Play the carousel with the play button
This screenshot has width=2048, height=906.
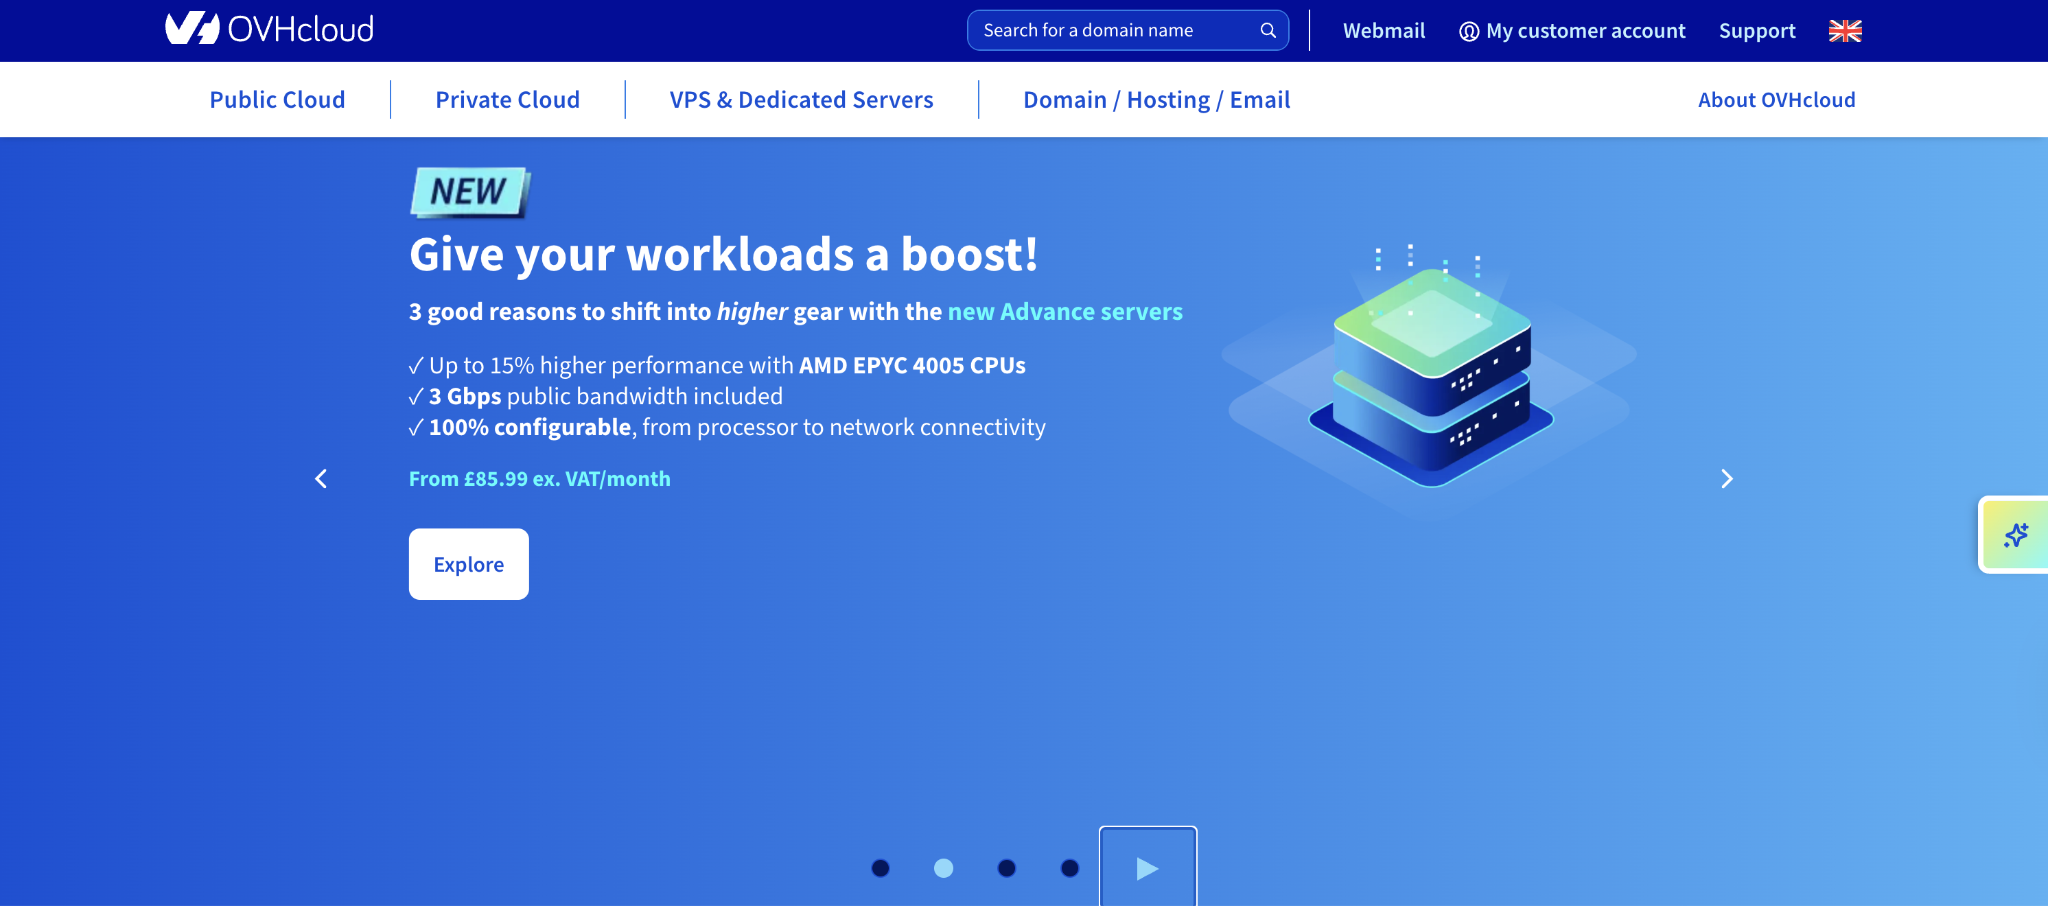pyautogui.click(x=1147, y=868)
